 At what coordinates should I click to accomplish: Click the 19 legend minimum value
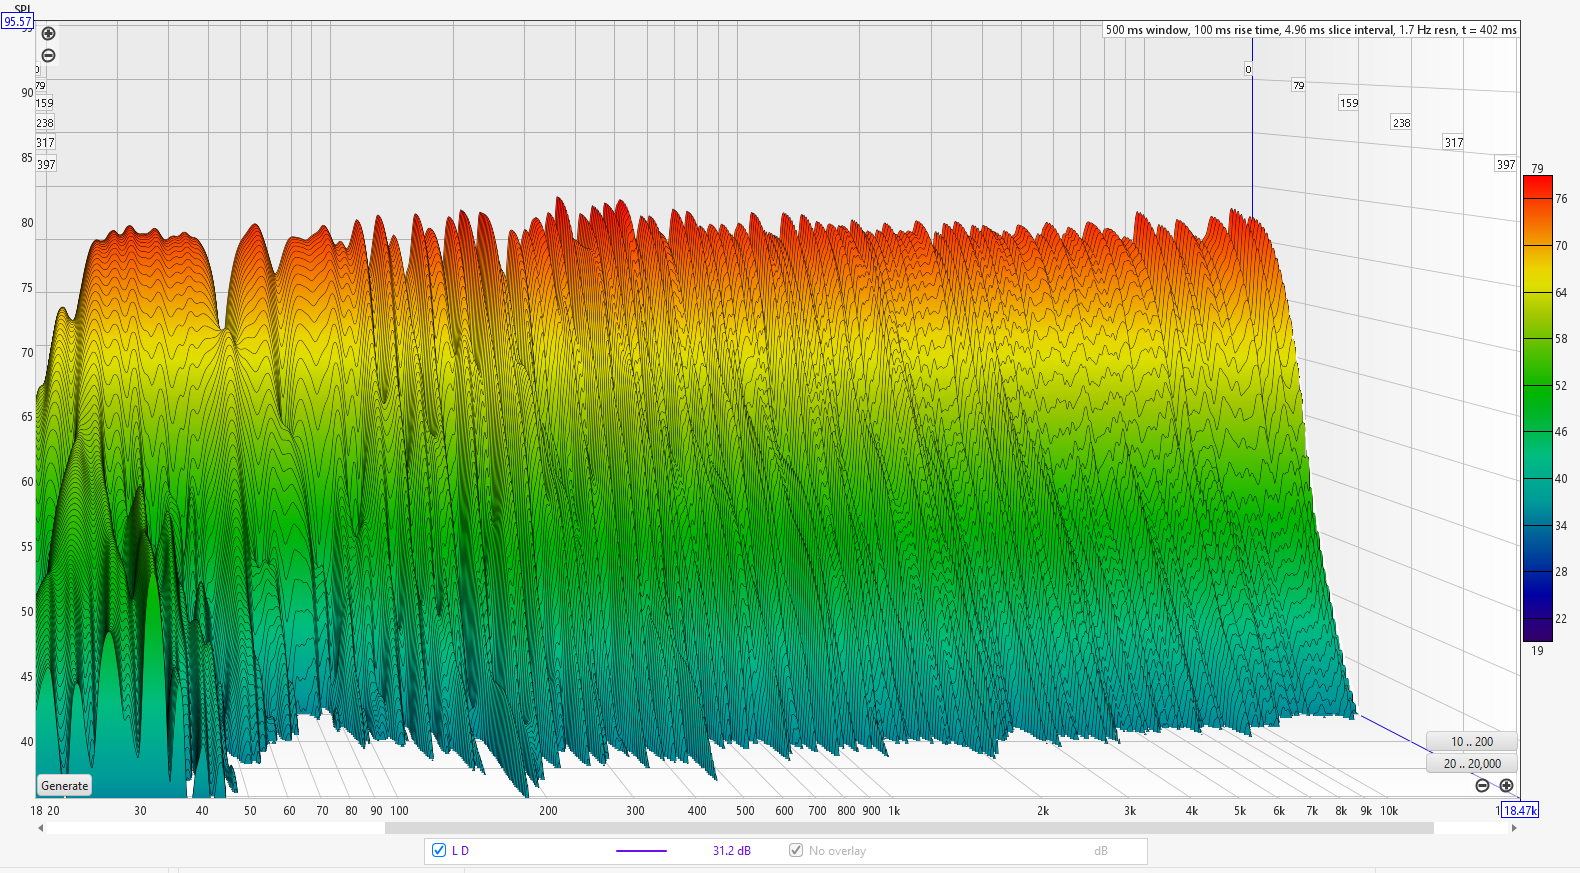pyautogui.click(x=1537, y=651)
